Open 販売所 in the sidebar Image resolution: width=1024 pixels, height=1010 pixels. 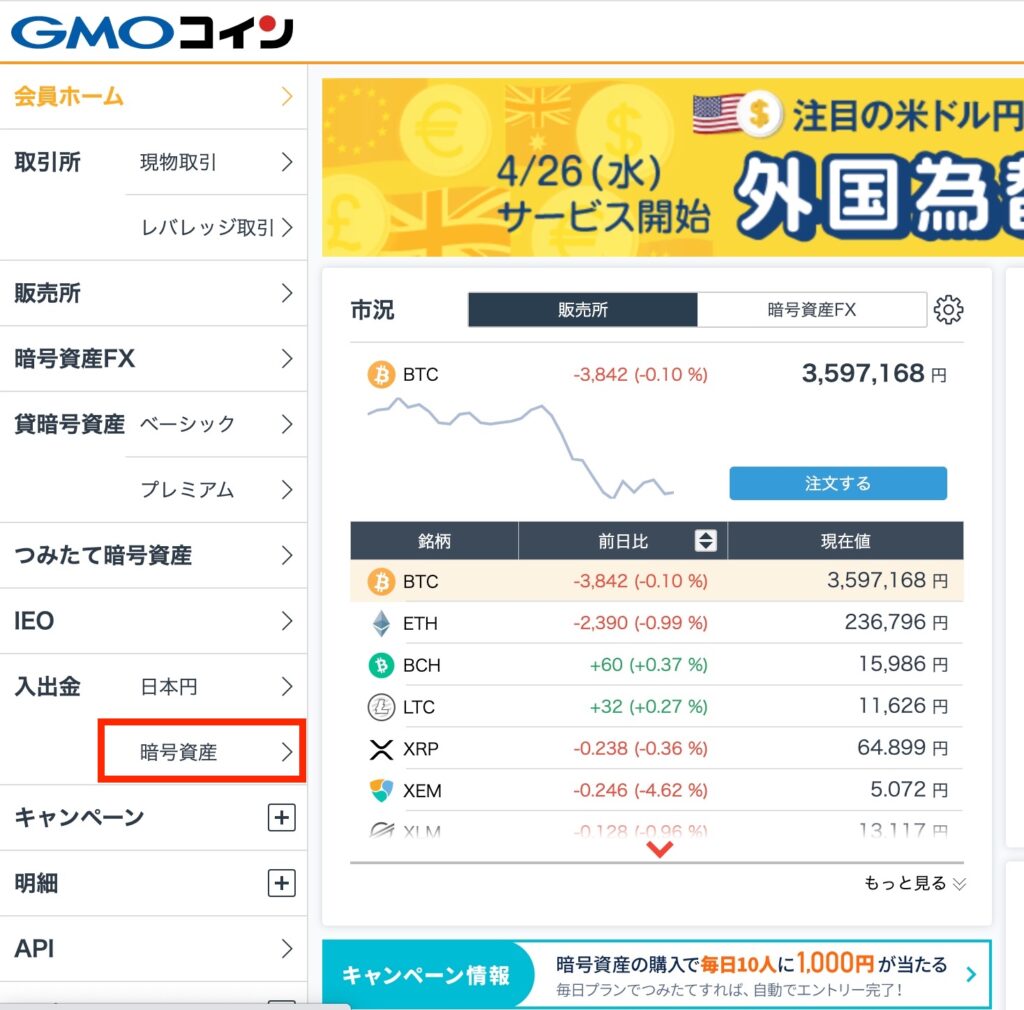pos(153,293)
